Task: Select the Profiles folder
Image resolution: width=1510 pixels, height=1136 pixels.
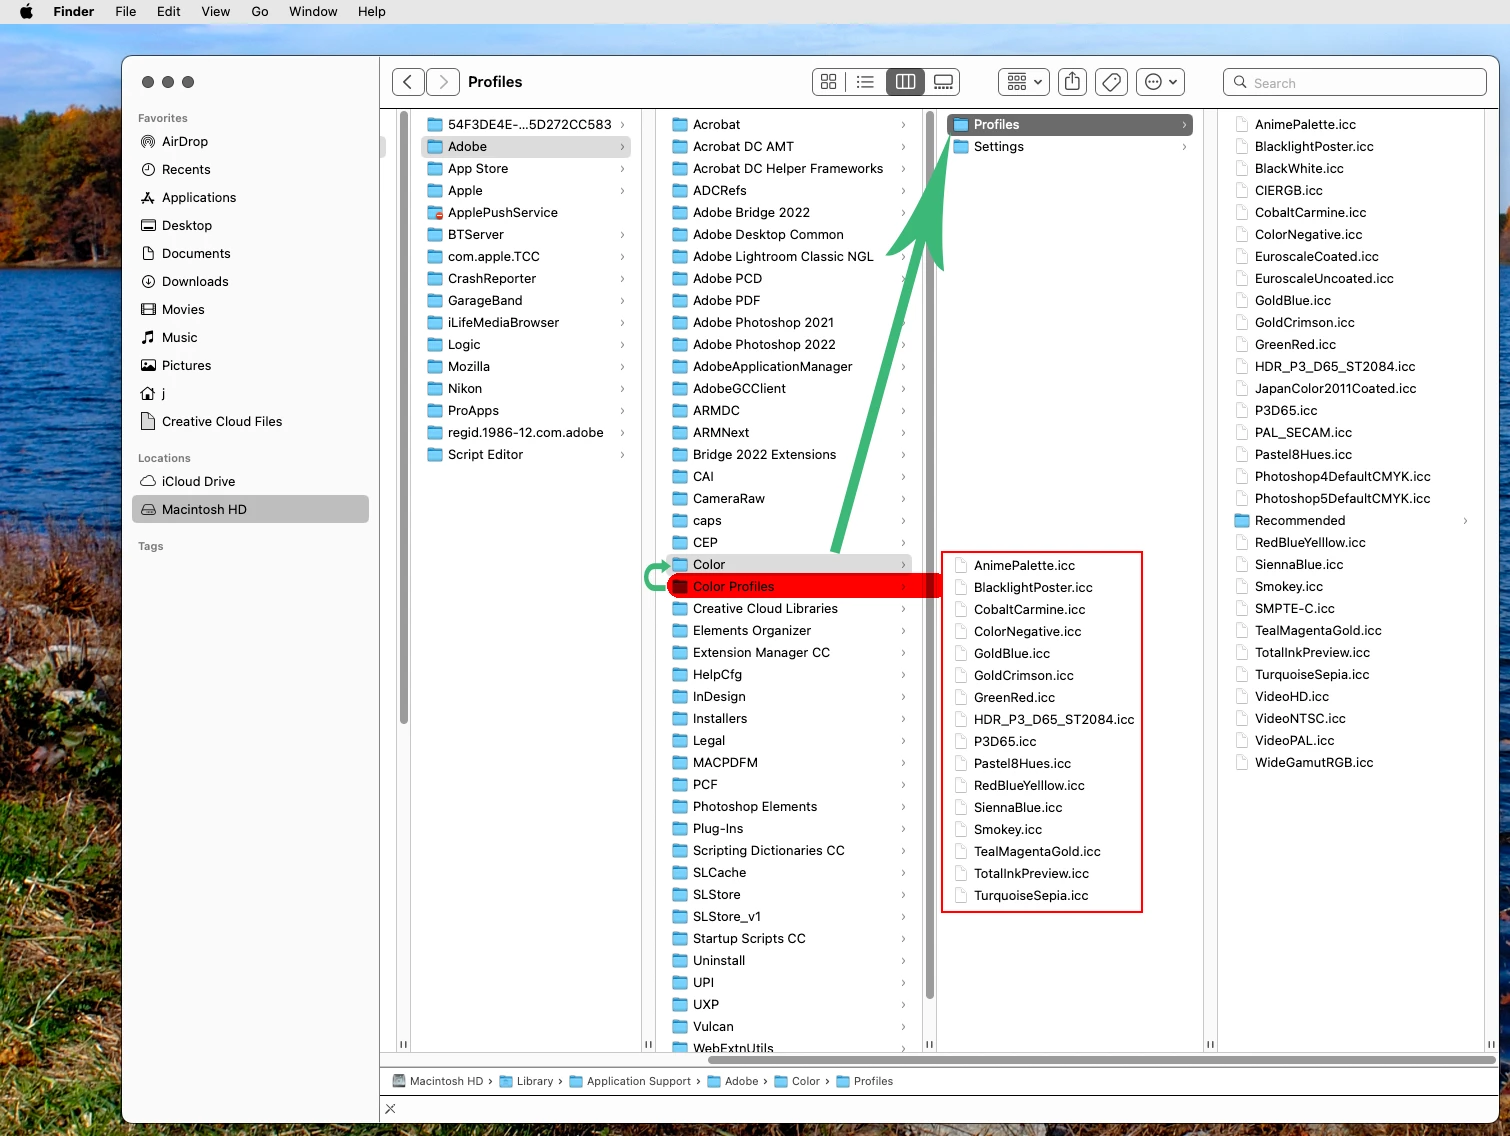Action: pos(1070,125)
